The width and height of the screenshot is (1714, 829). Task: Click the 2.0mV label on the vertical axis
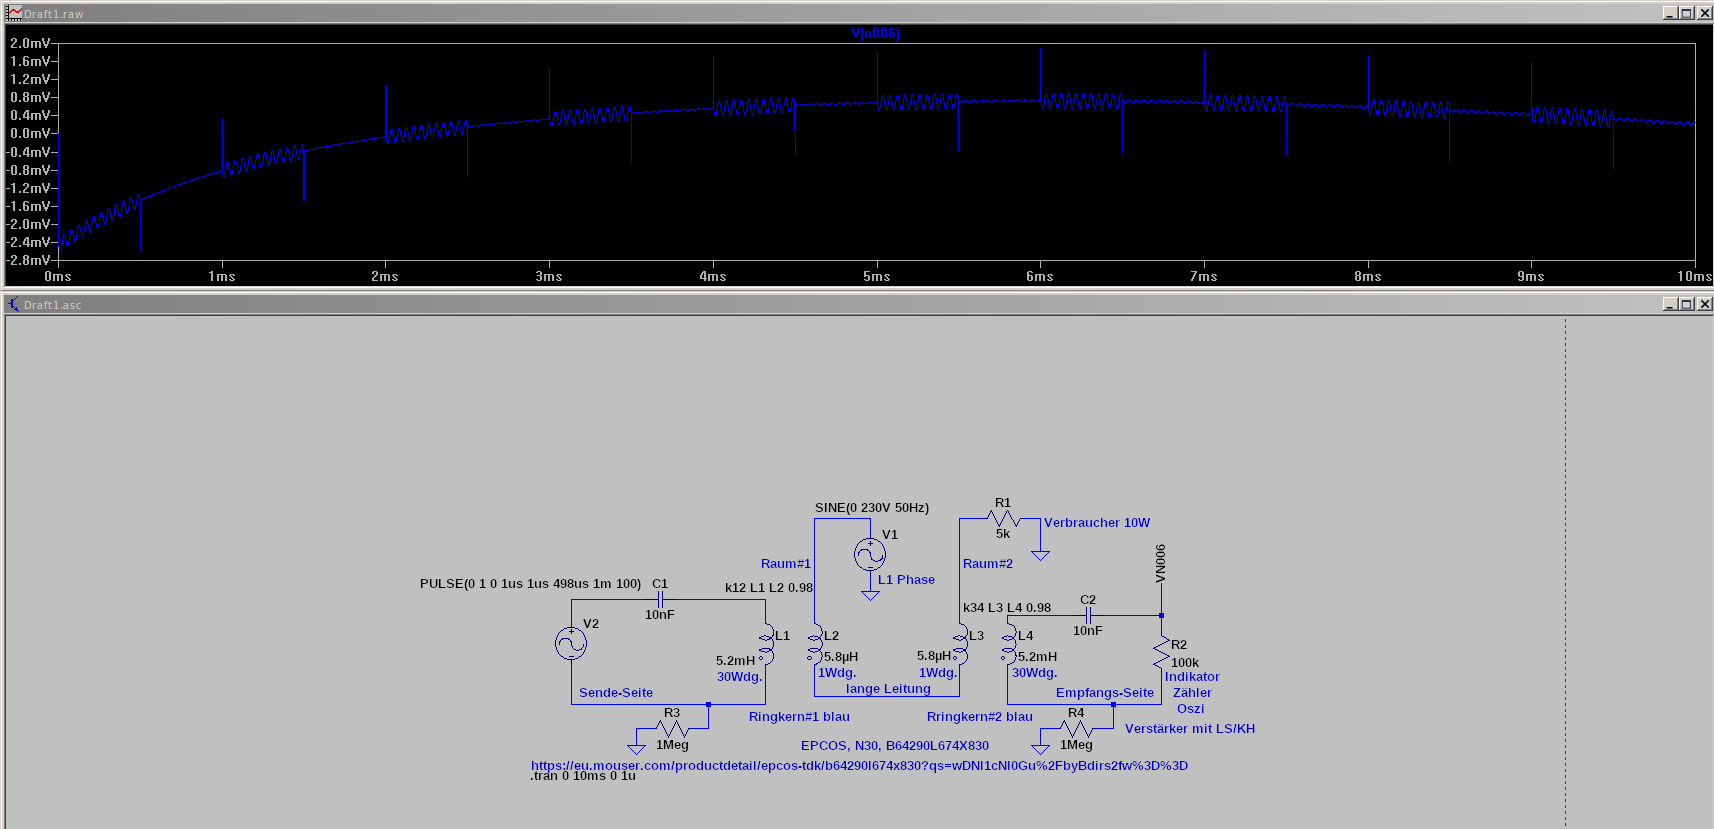29,43
